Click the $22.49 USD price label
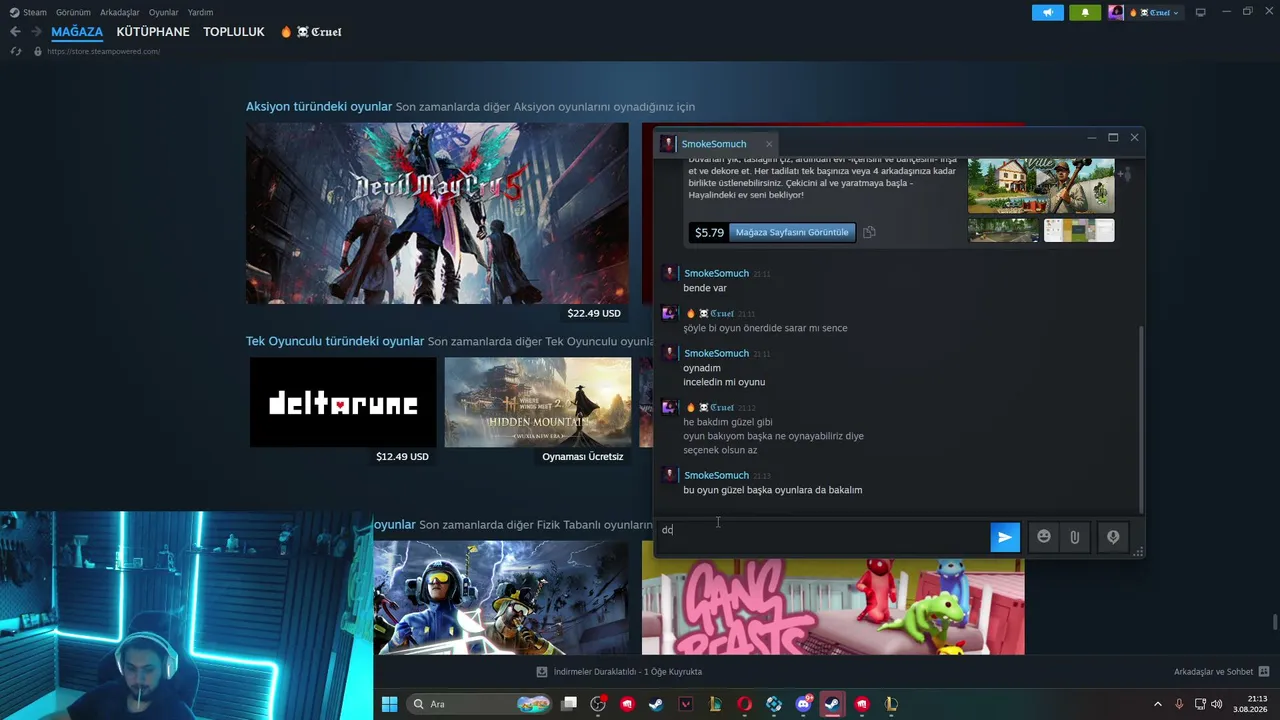 (594, 313)
